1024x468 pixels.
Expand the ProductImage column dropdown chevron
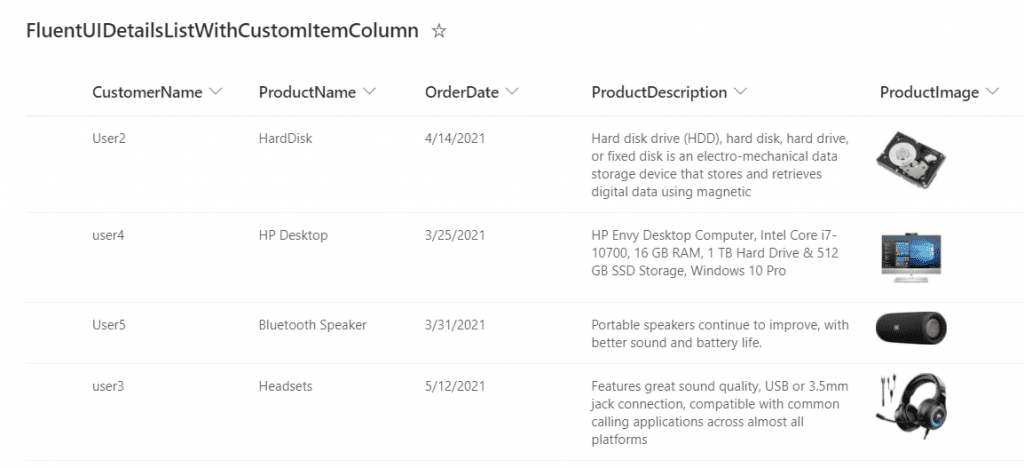click(993, 92)
